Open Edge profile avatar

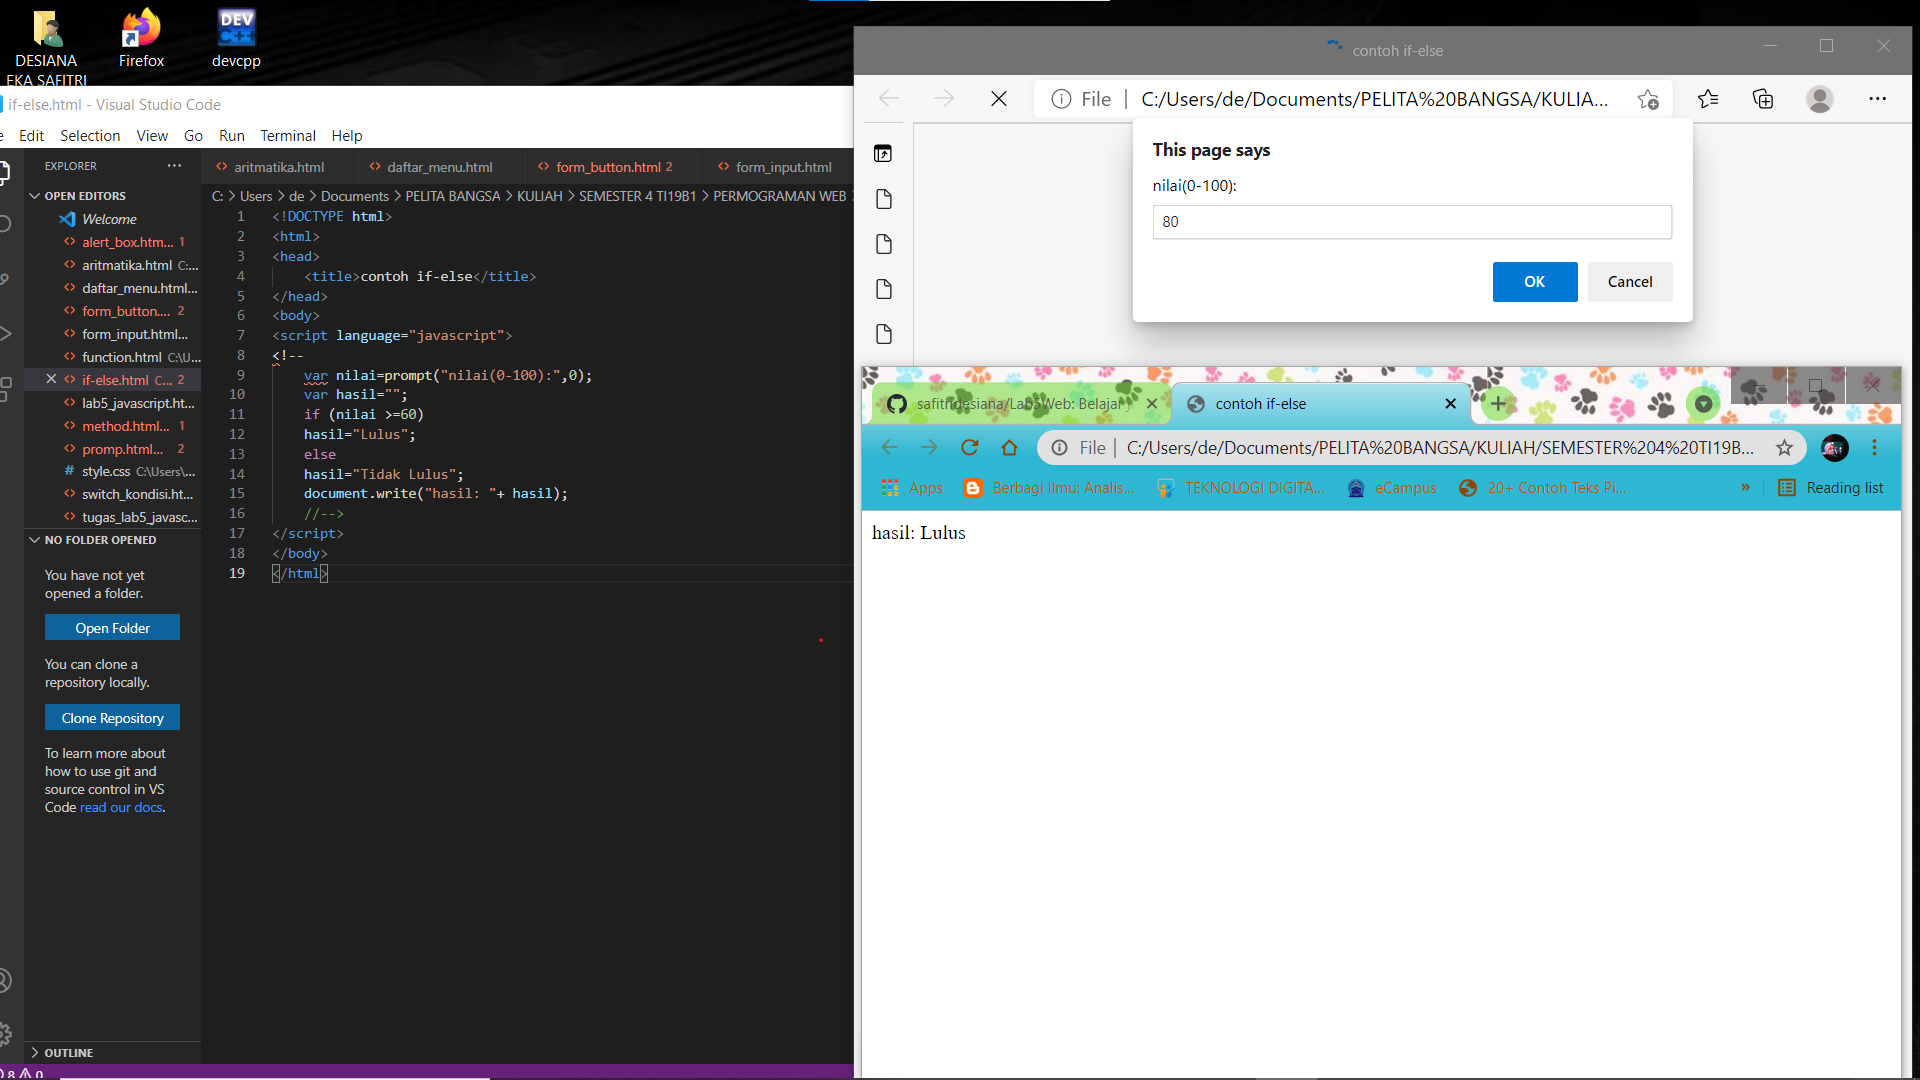click(x=1820, y=99)
